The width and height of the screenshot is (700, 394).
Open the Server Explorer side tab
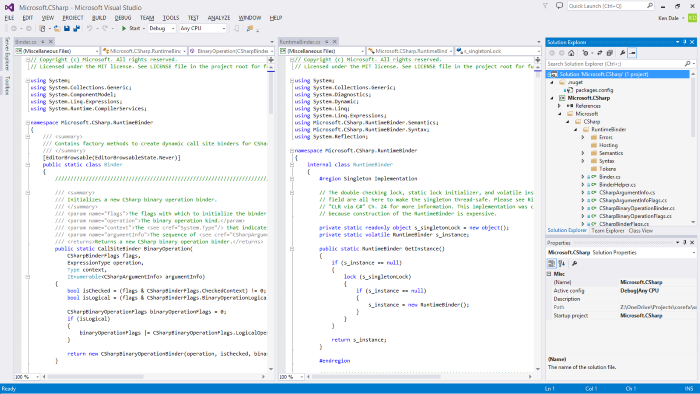[x=7, y=54]
